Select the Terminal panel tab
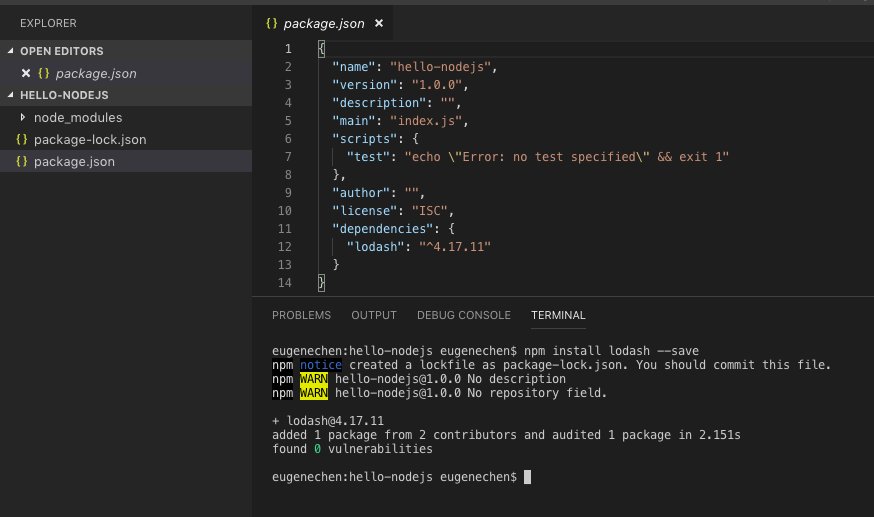This screenshot has height=517, width=874. point(558,315)
